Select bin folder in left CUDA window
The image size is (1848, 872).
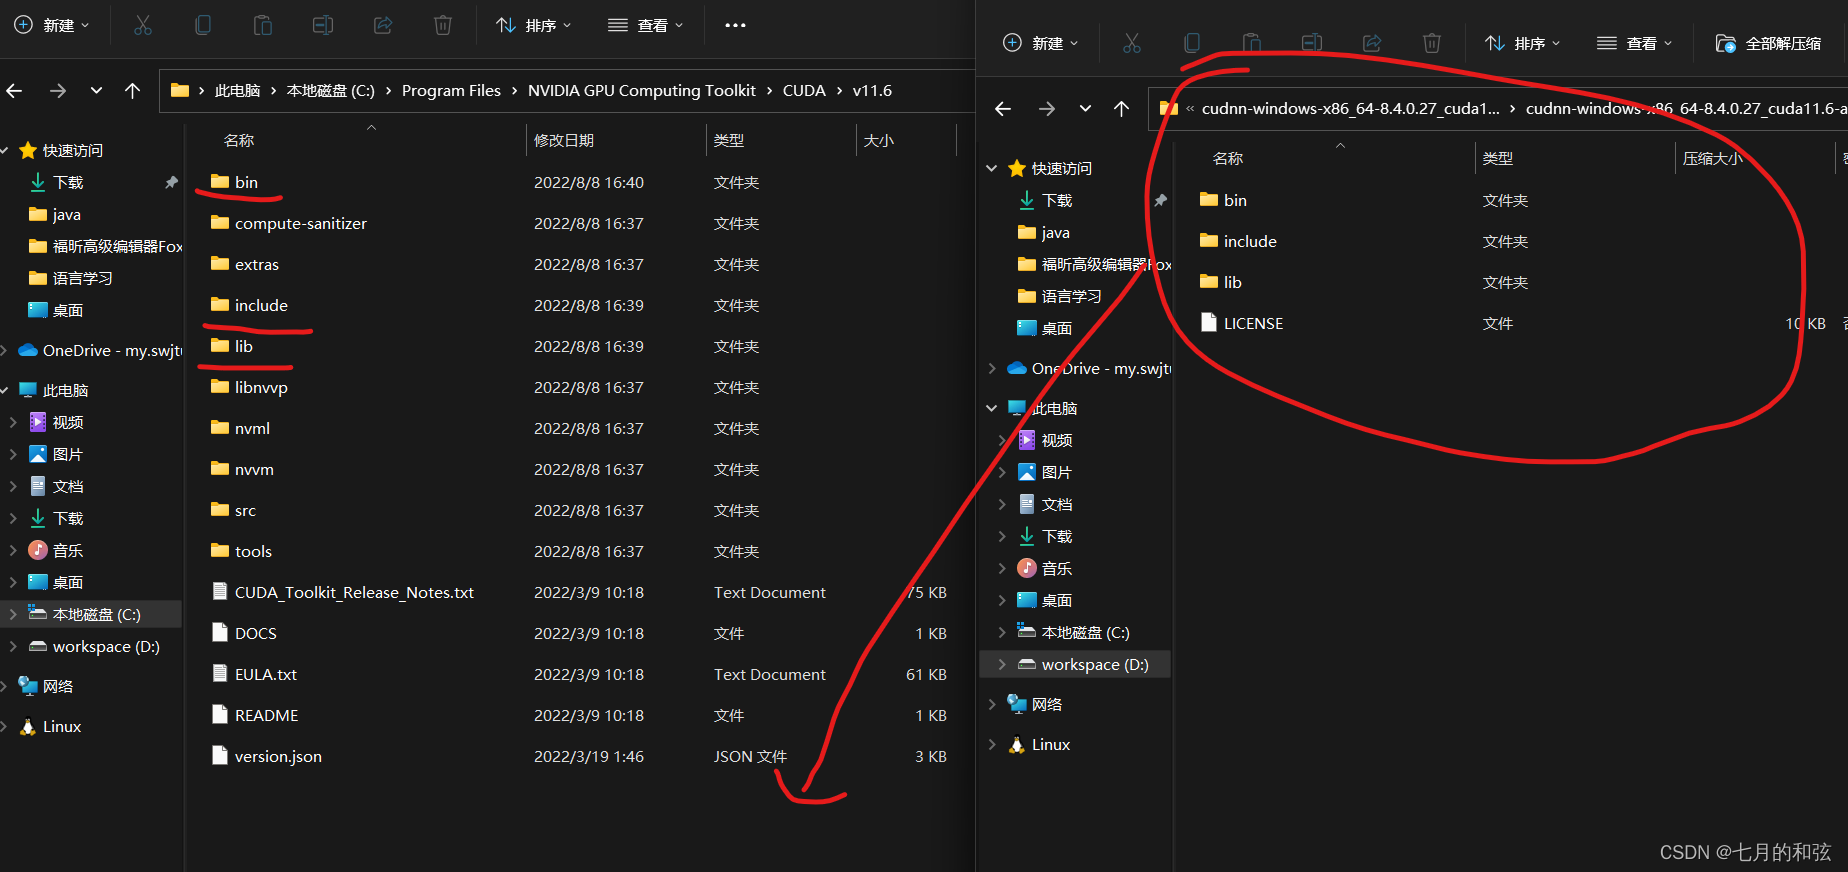click(x=246, y=182)
